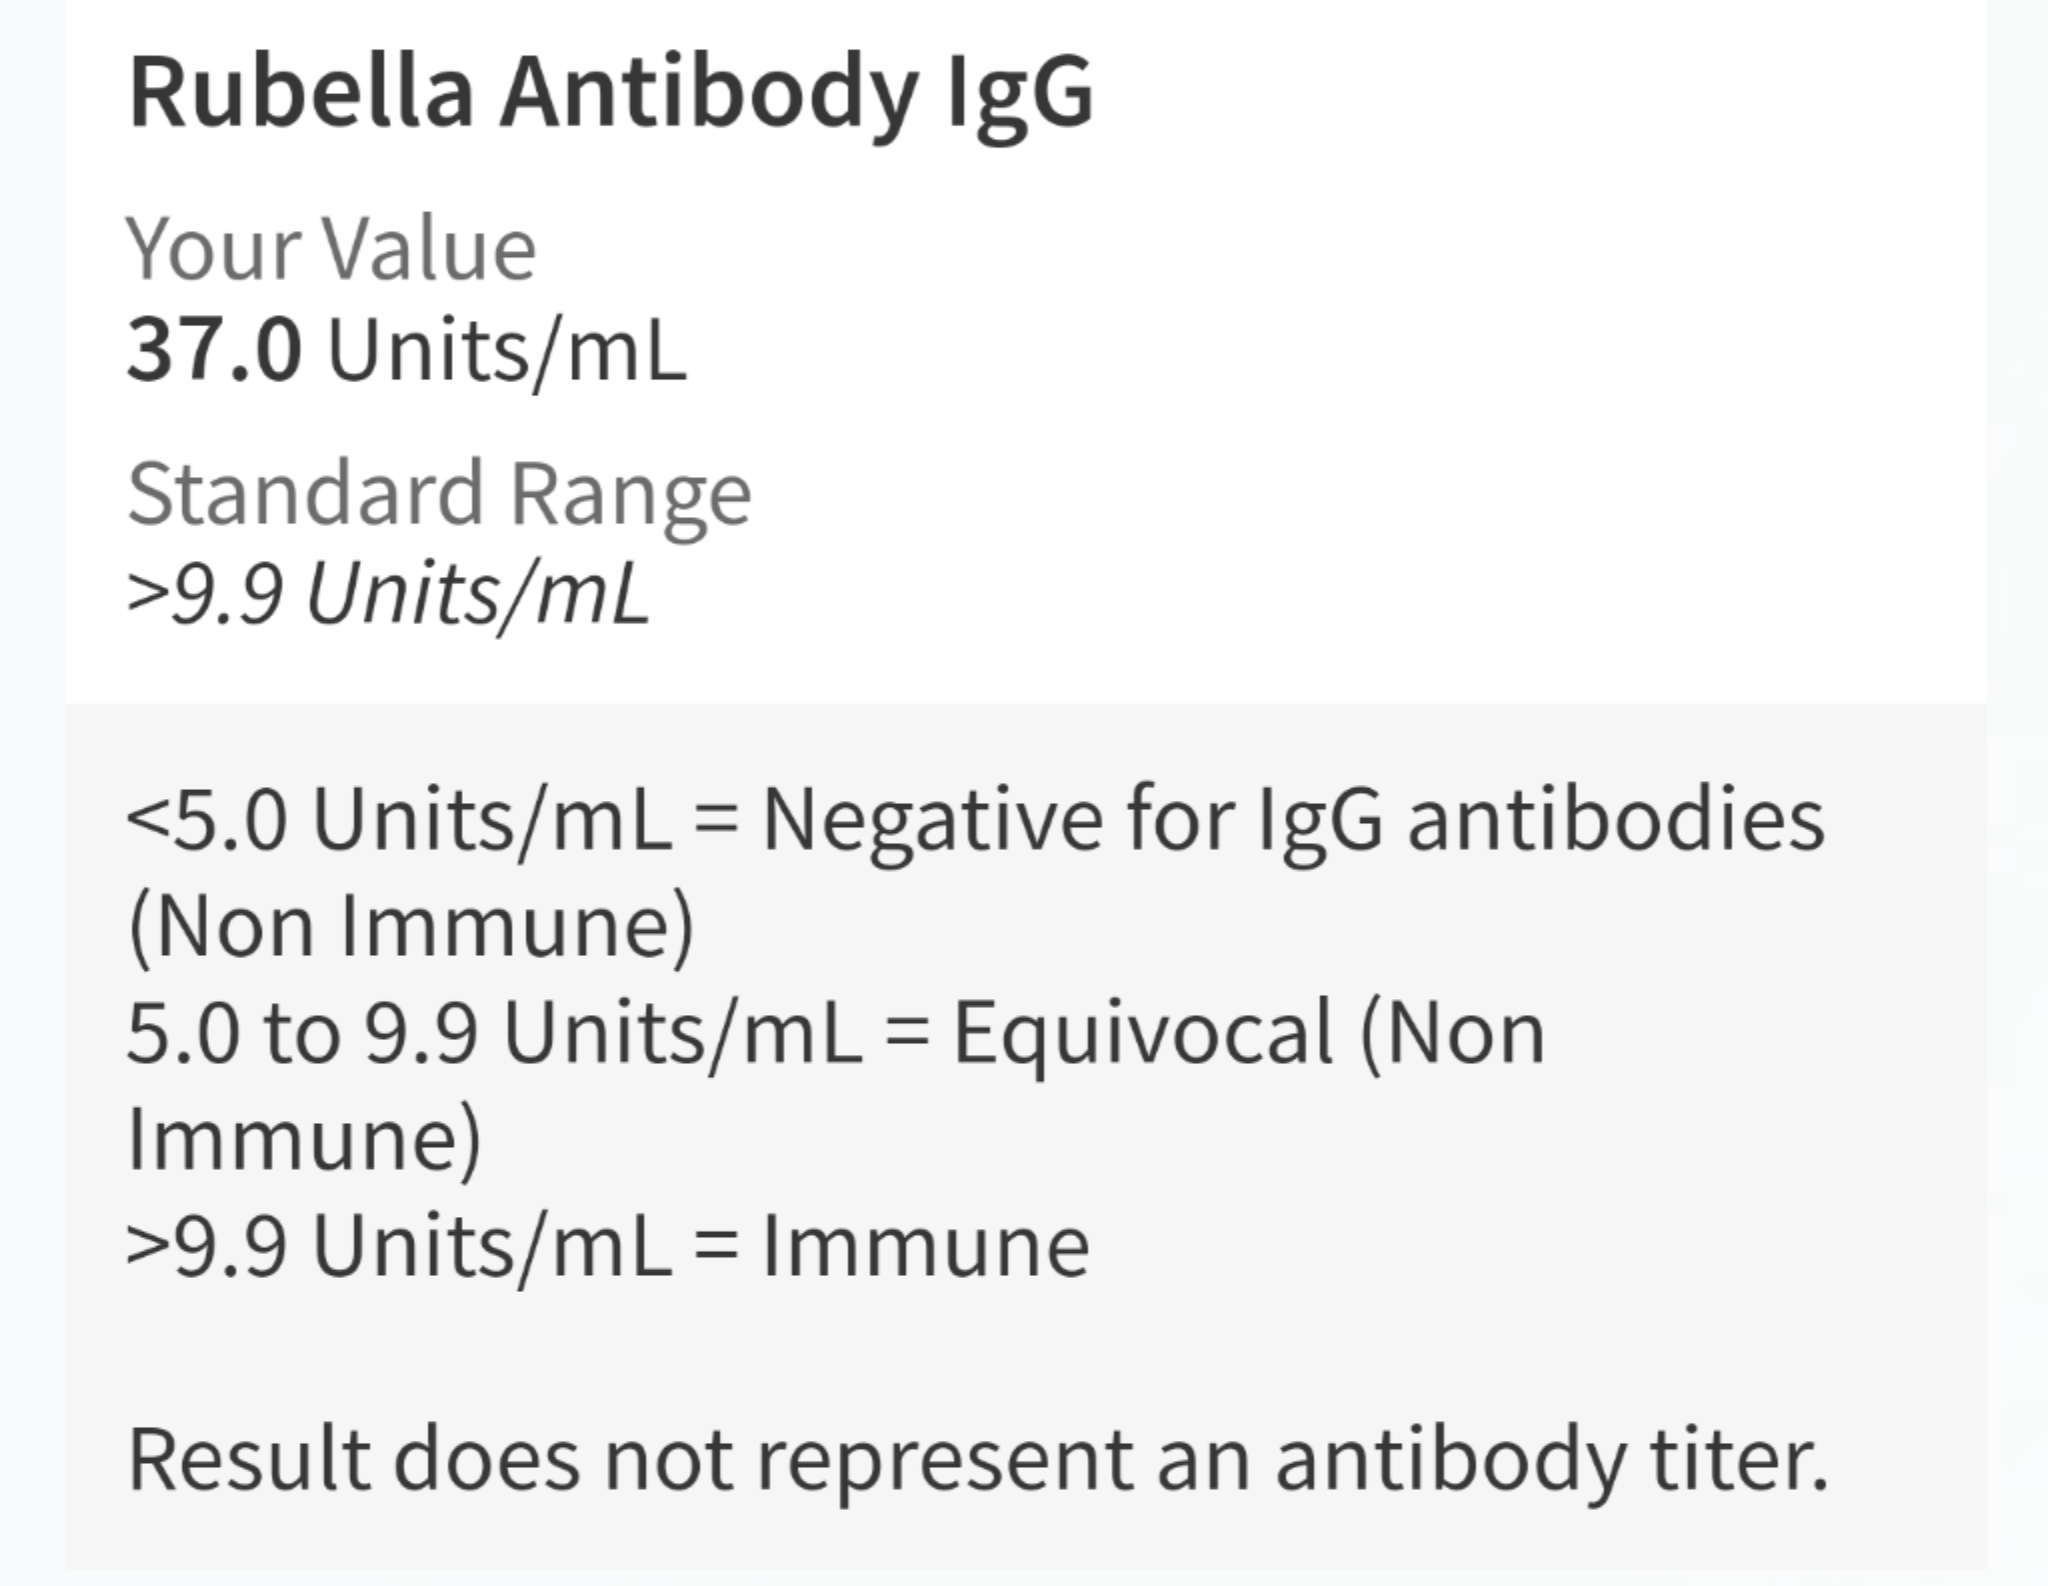
Task: Click the lone Immune) wrapped line
Action: [305, 1140]
